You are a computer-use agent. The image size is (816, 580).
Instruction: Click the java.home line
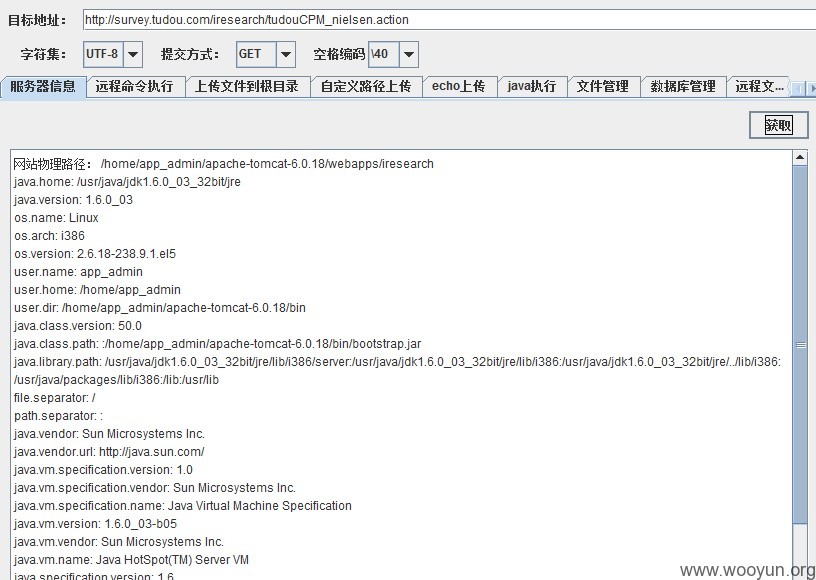point(127,182)
